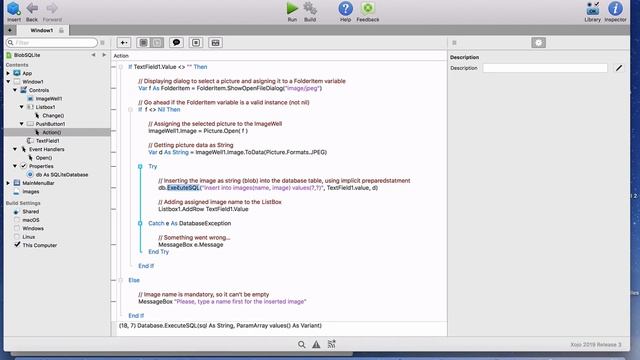Screen dimensions: 640x360
Task: Click into the navigator Filter field
Action: point(52,42)
